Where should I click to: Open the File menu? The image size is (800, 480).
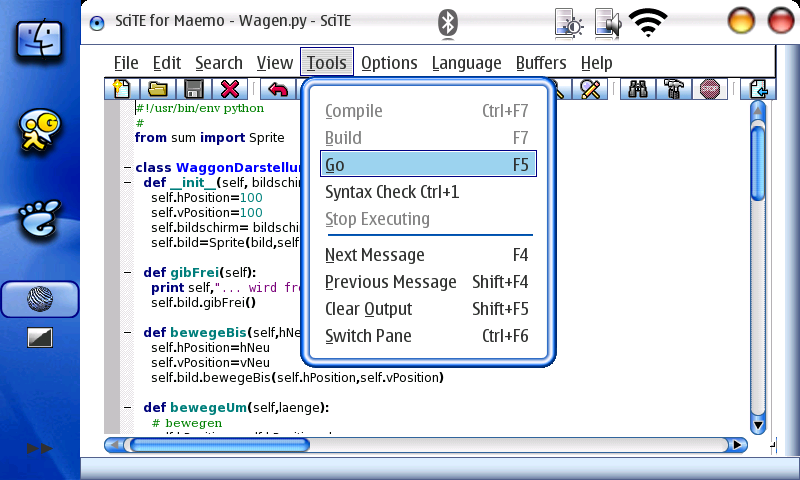click(126, 63)
